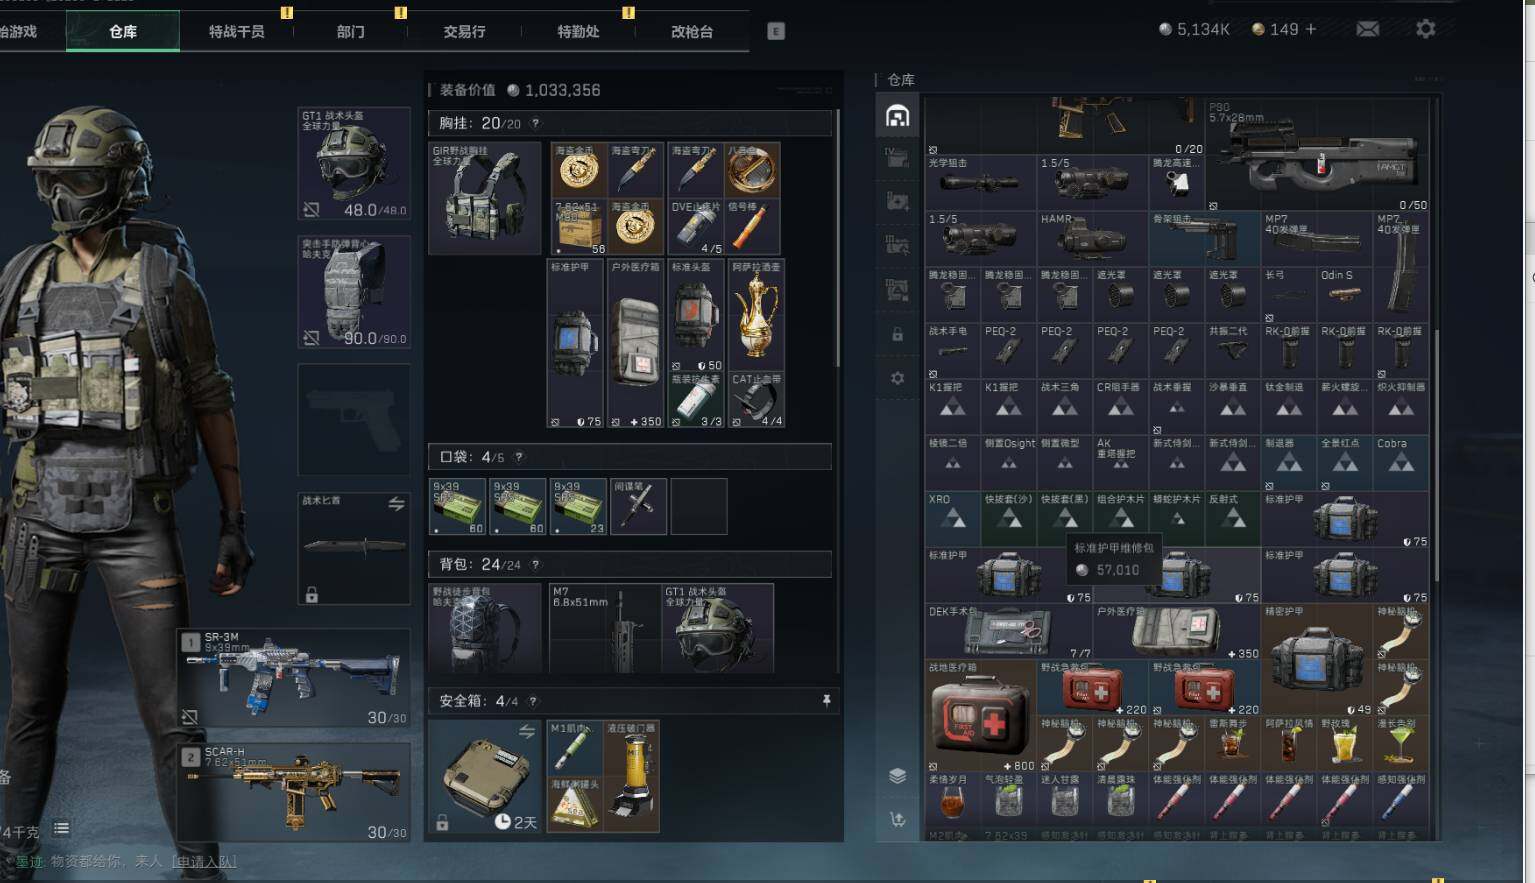Go to the 部门 tab

click(351, 31)
